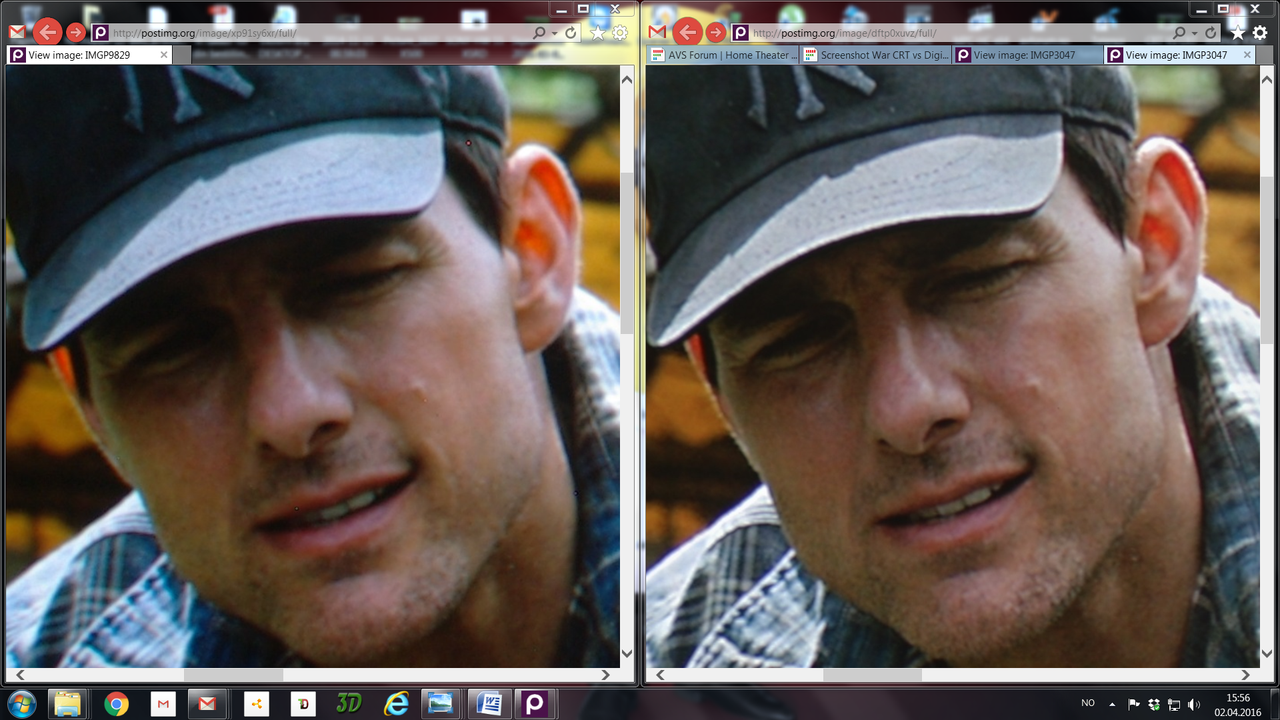Open Tools gear in right browser window
Viewport: 1280px width, 720px height.
(1260, 33)
